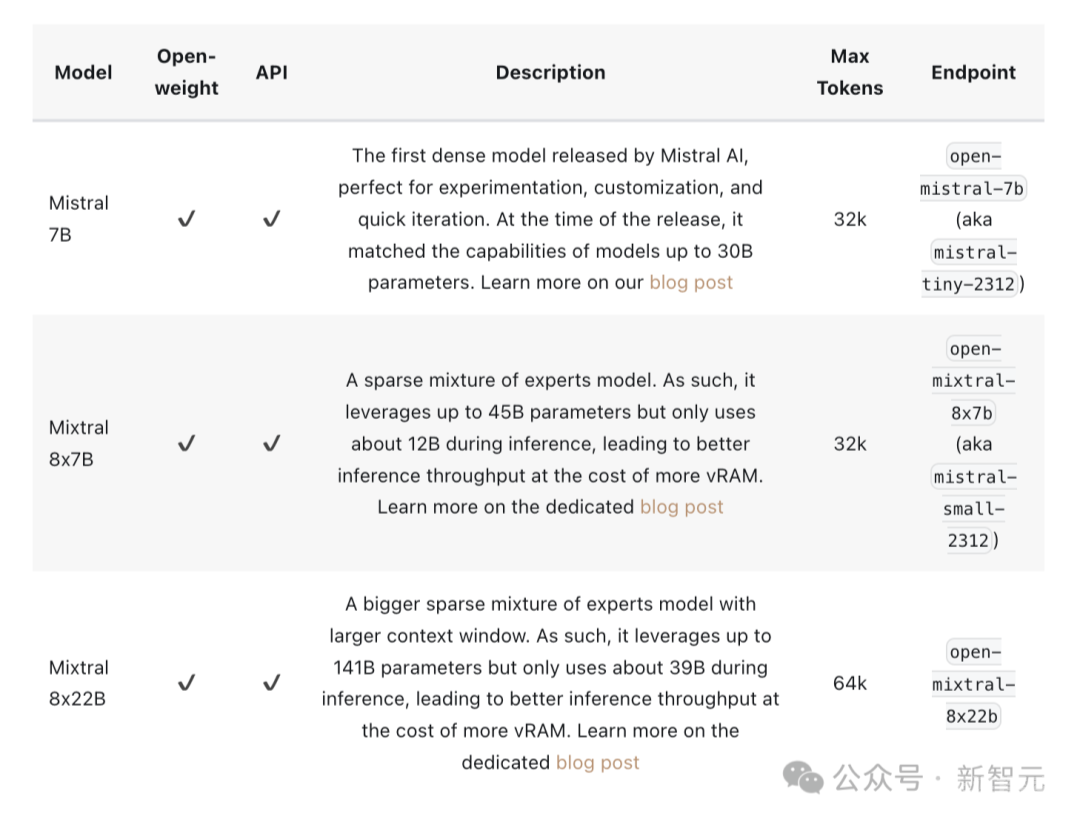
Task: Click the Open-weight checkmark for Mixtral 8x22B
Action: (x=186, y=683)
